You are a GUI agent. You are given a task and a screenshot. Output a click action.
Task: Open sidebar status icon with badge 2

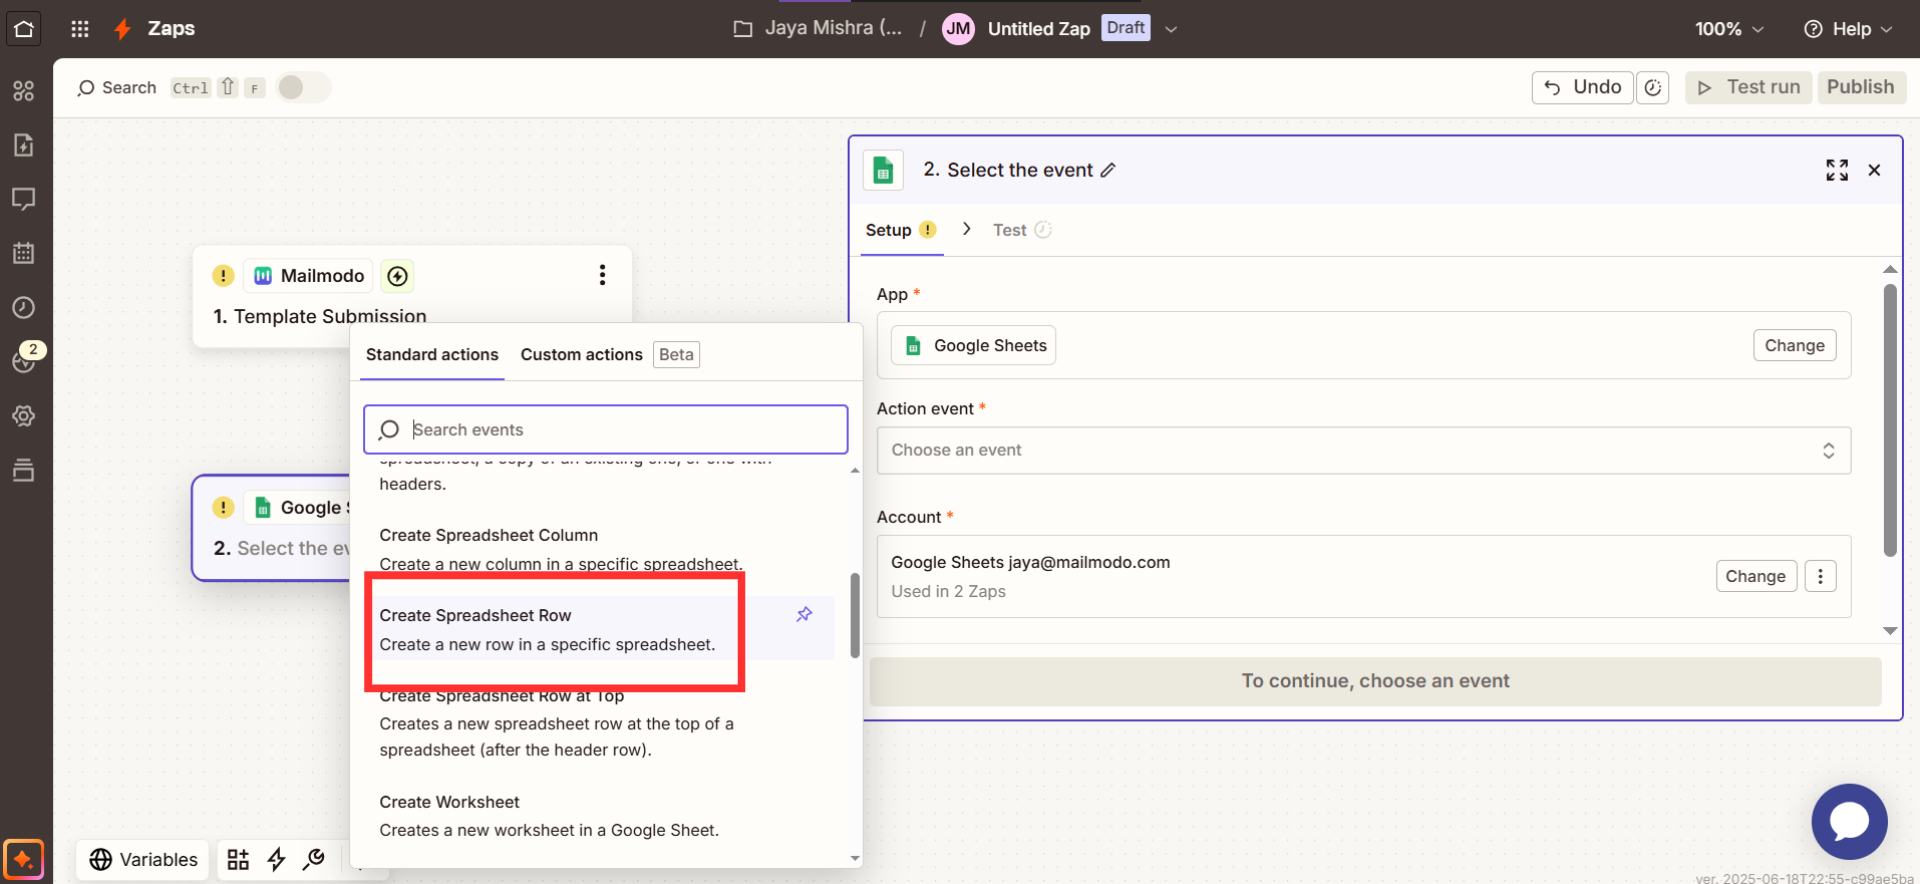pyautogui.click(x=24, y=360)
